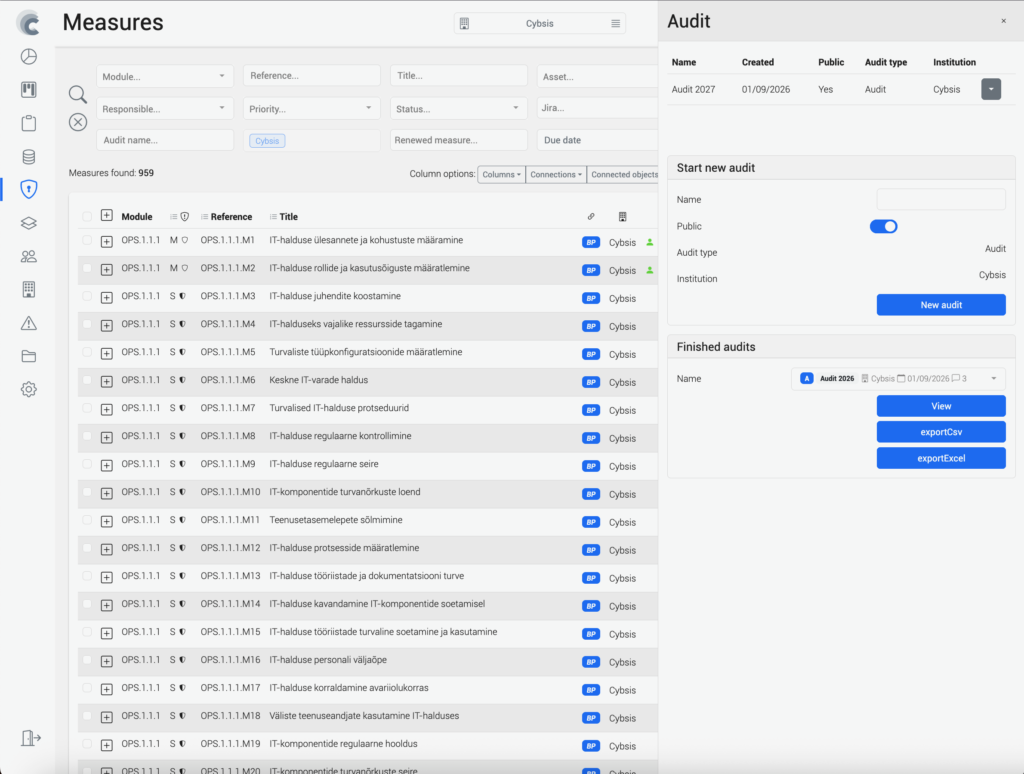Click the warning triangle sidebar icon
The image size is (1024, 774).
pos(29,322)
